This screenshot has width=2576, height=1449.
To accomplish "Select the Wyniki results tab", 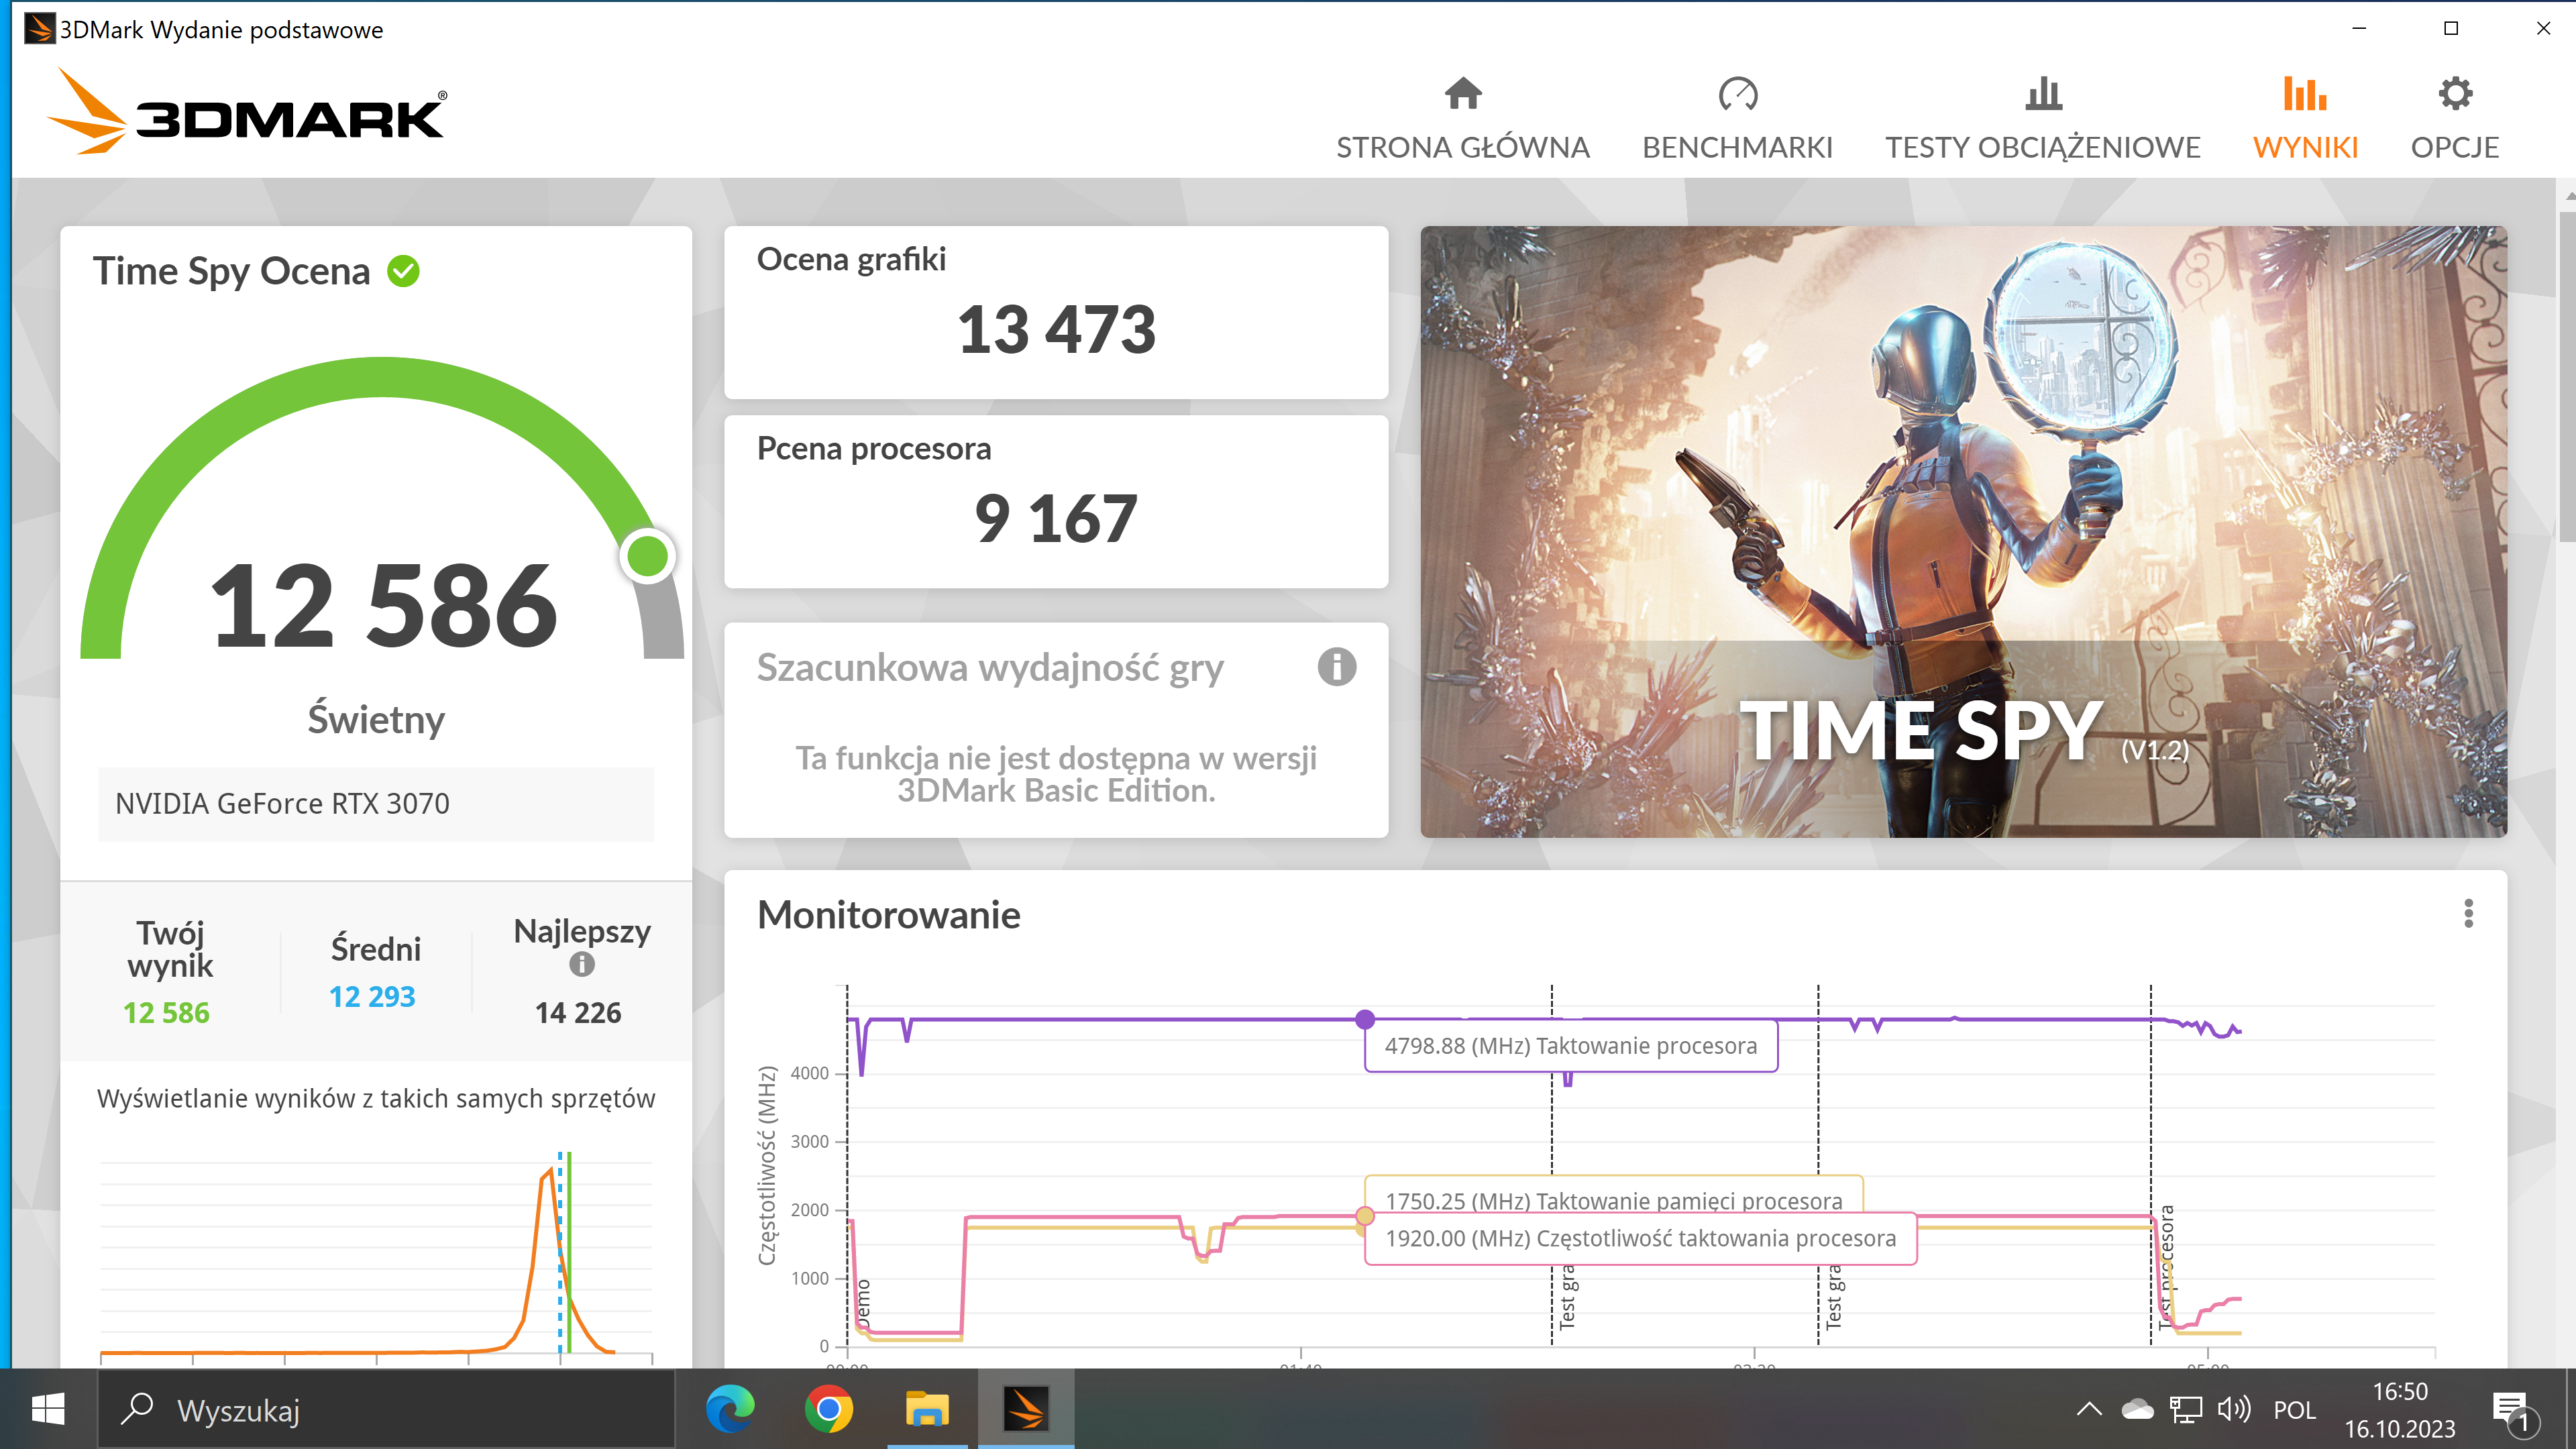I will coord(2305,119).
